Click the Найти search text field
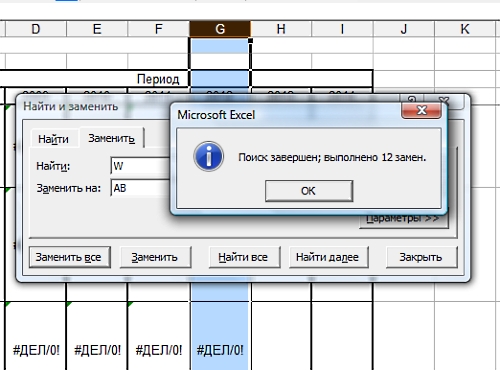The width and height of the screenshot is (500, 370). point(140,166)
